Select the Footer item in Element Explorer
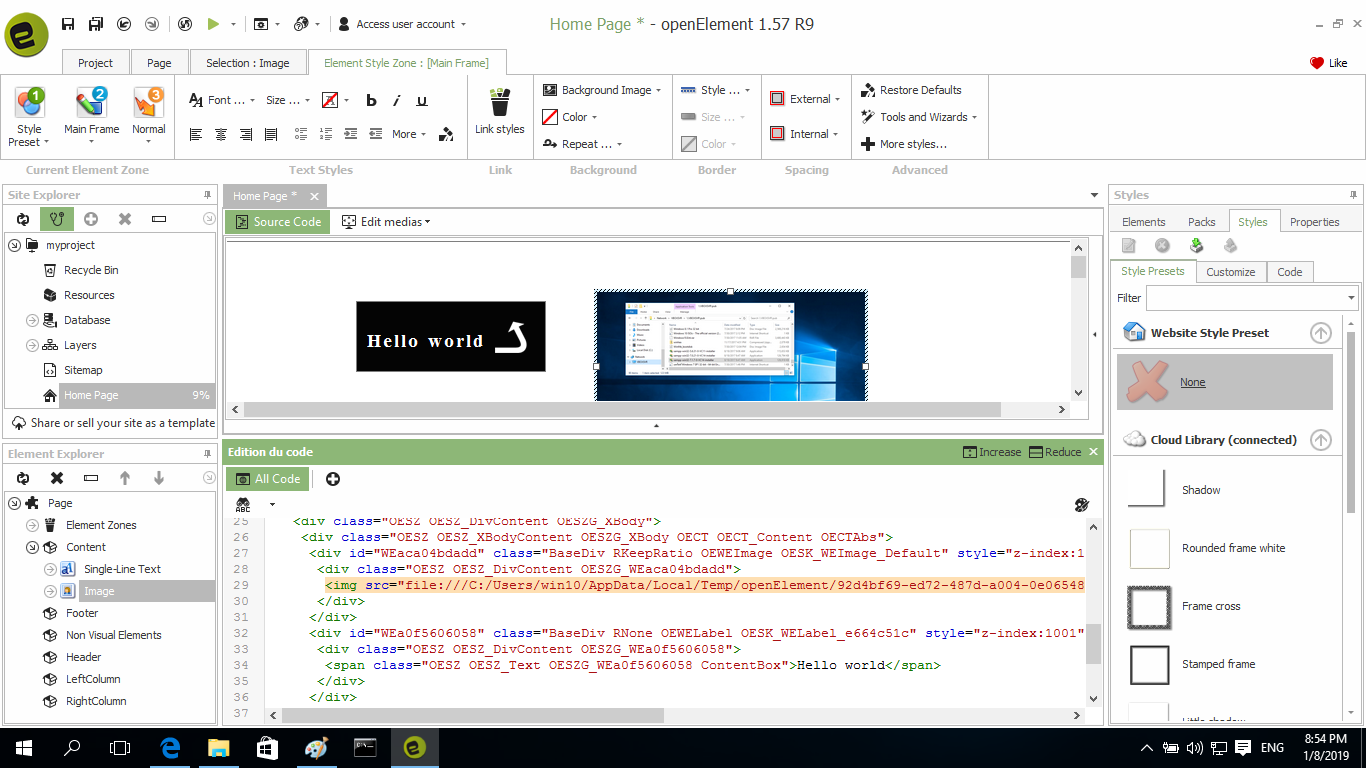The width and height of the screenshot is (1366, 768). point(82,613)
